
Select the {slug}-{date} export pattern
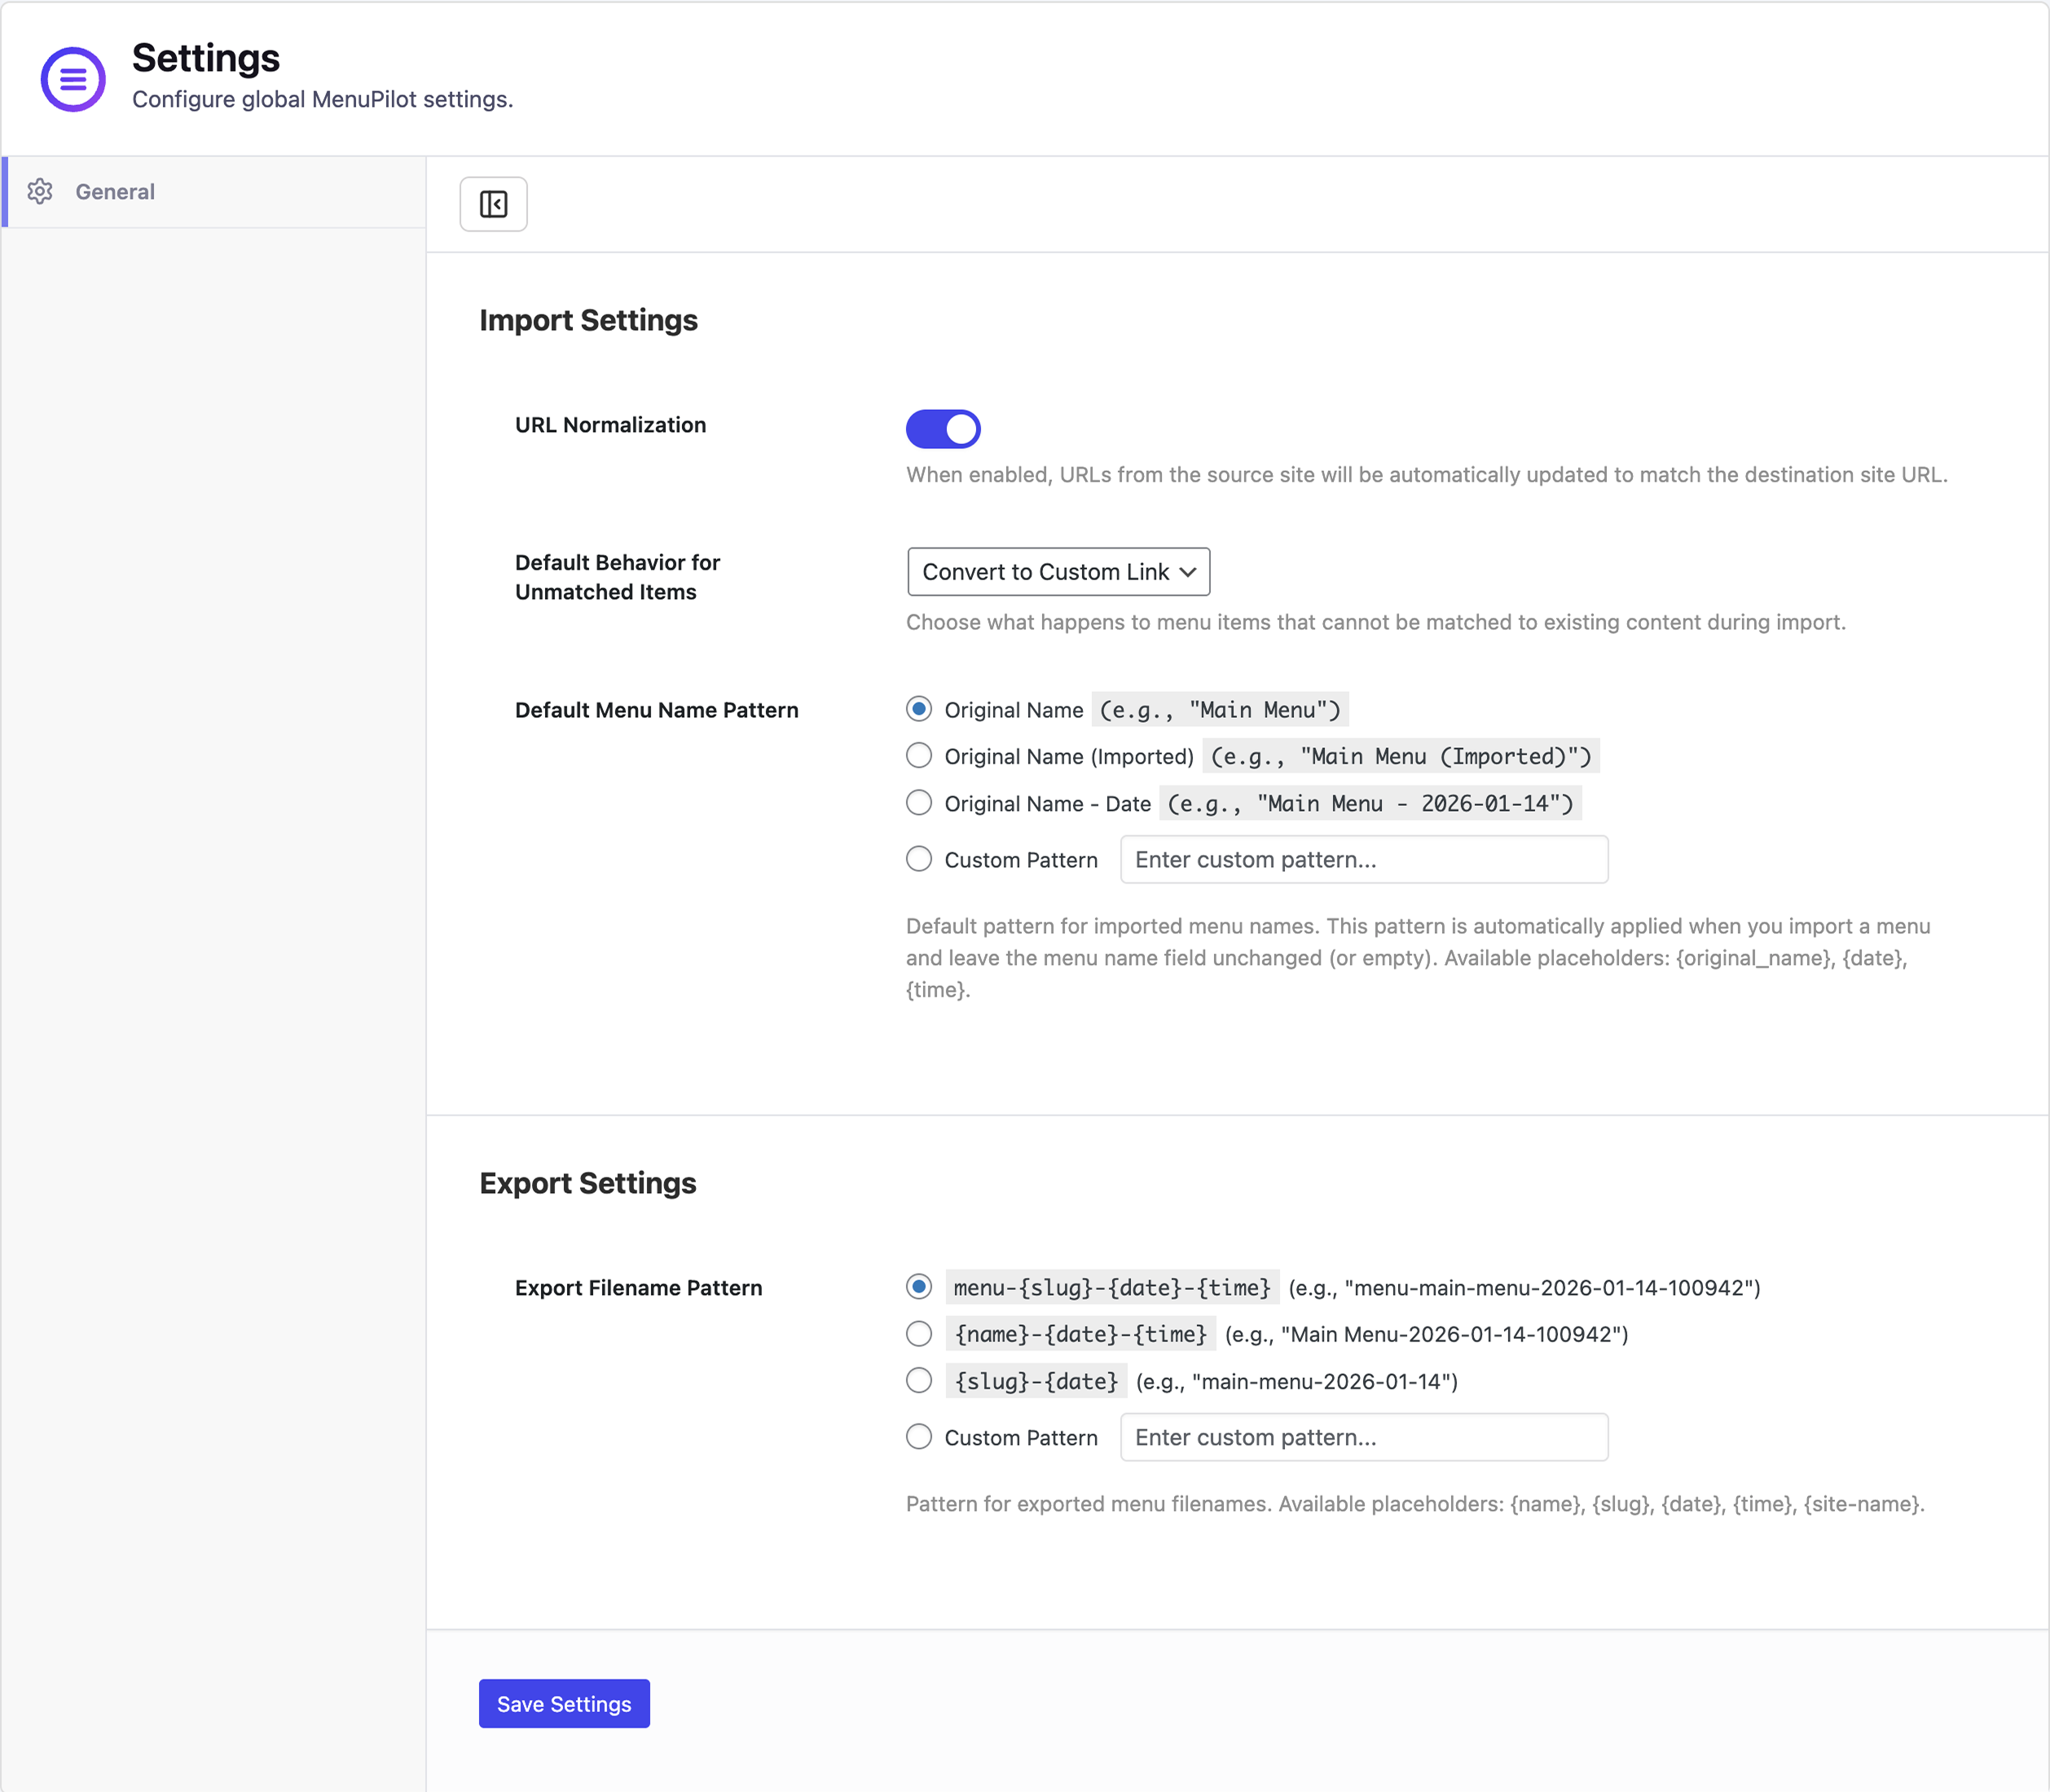click(919, 1380)
